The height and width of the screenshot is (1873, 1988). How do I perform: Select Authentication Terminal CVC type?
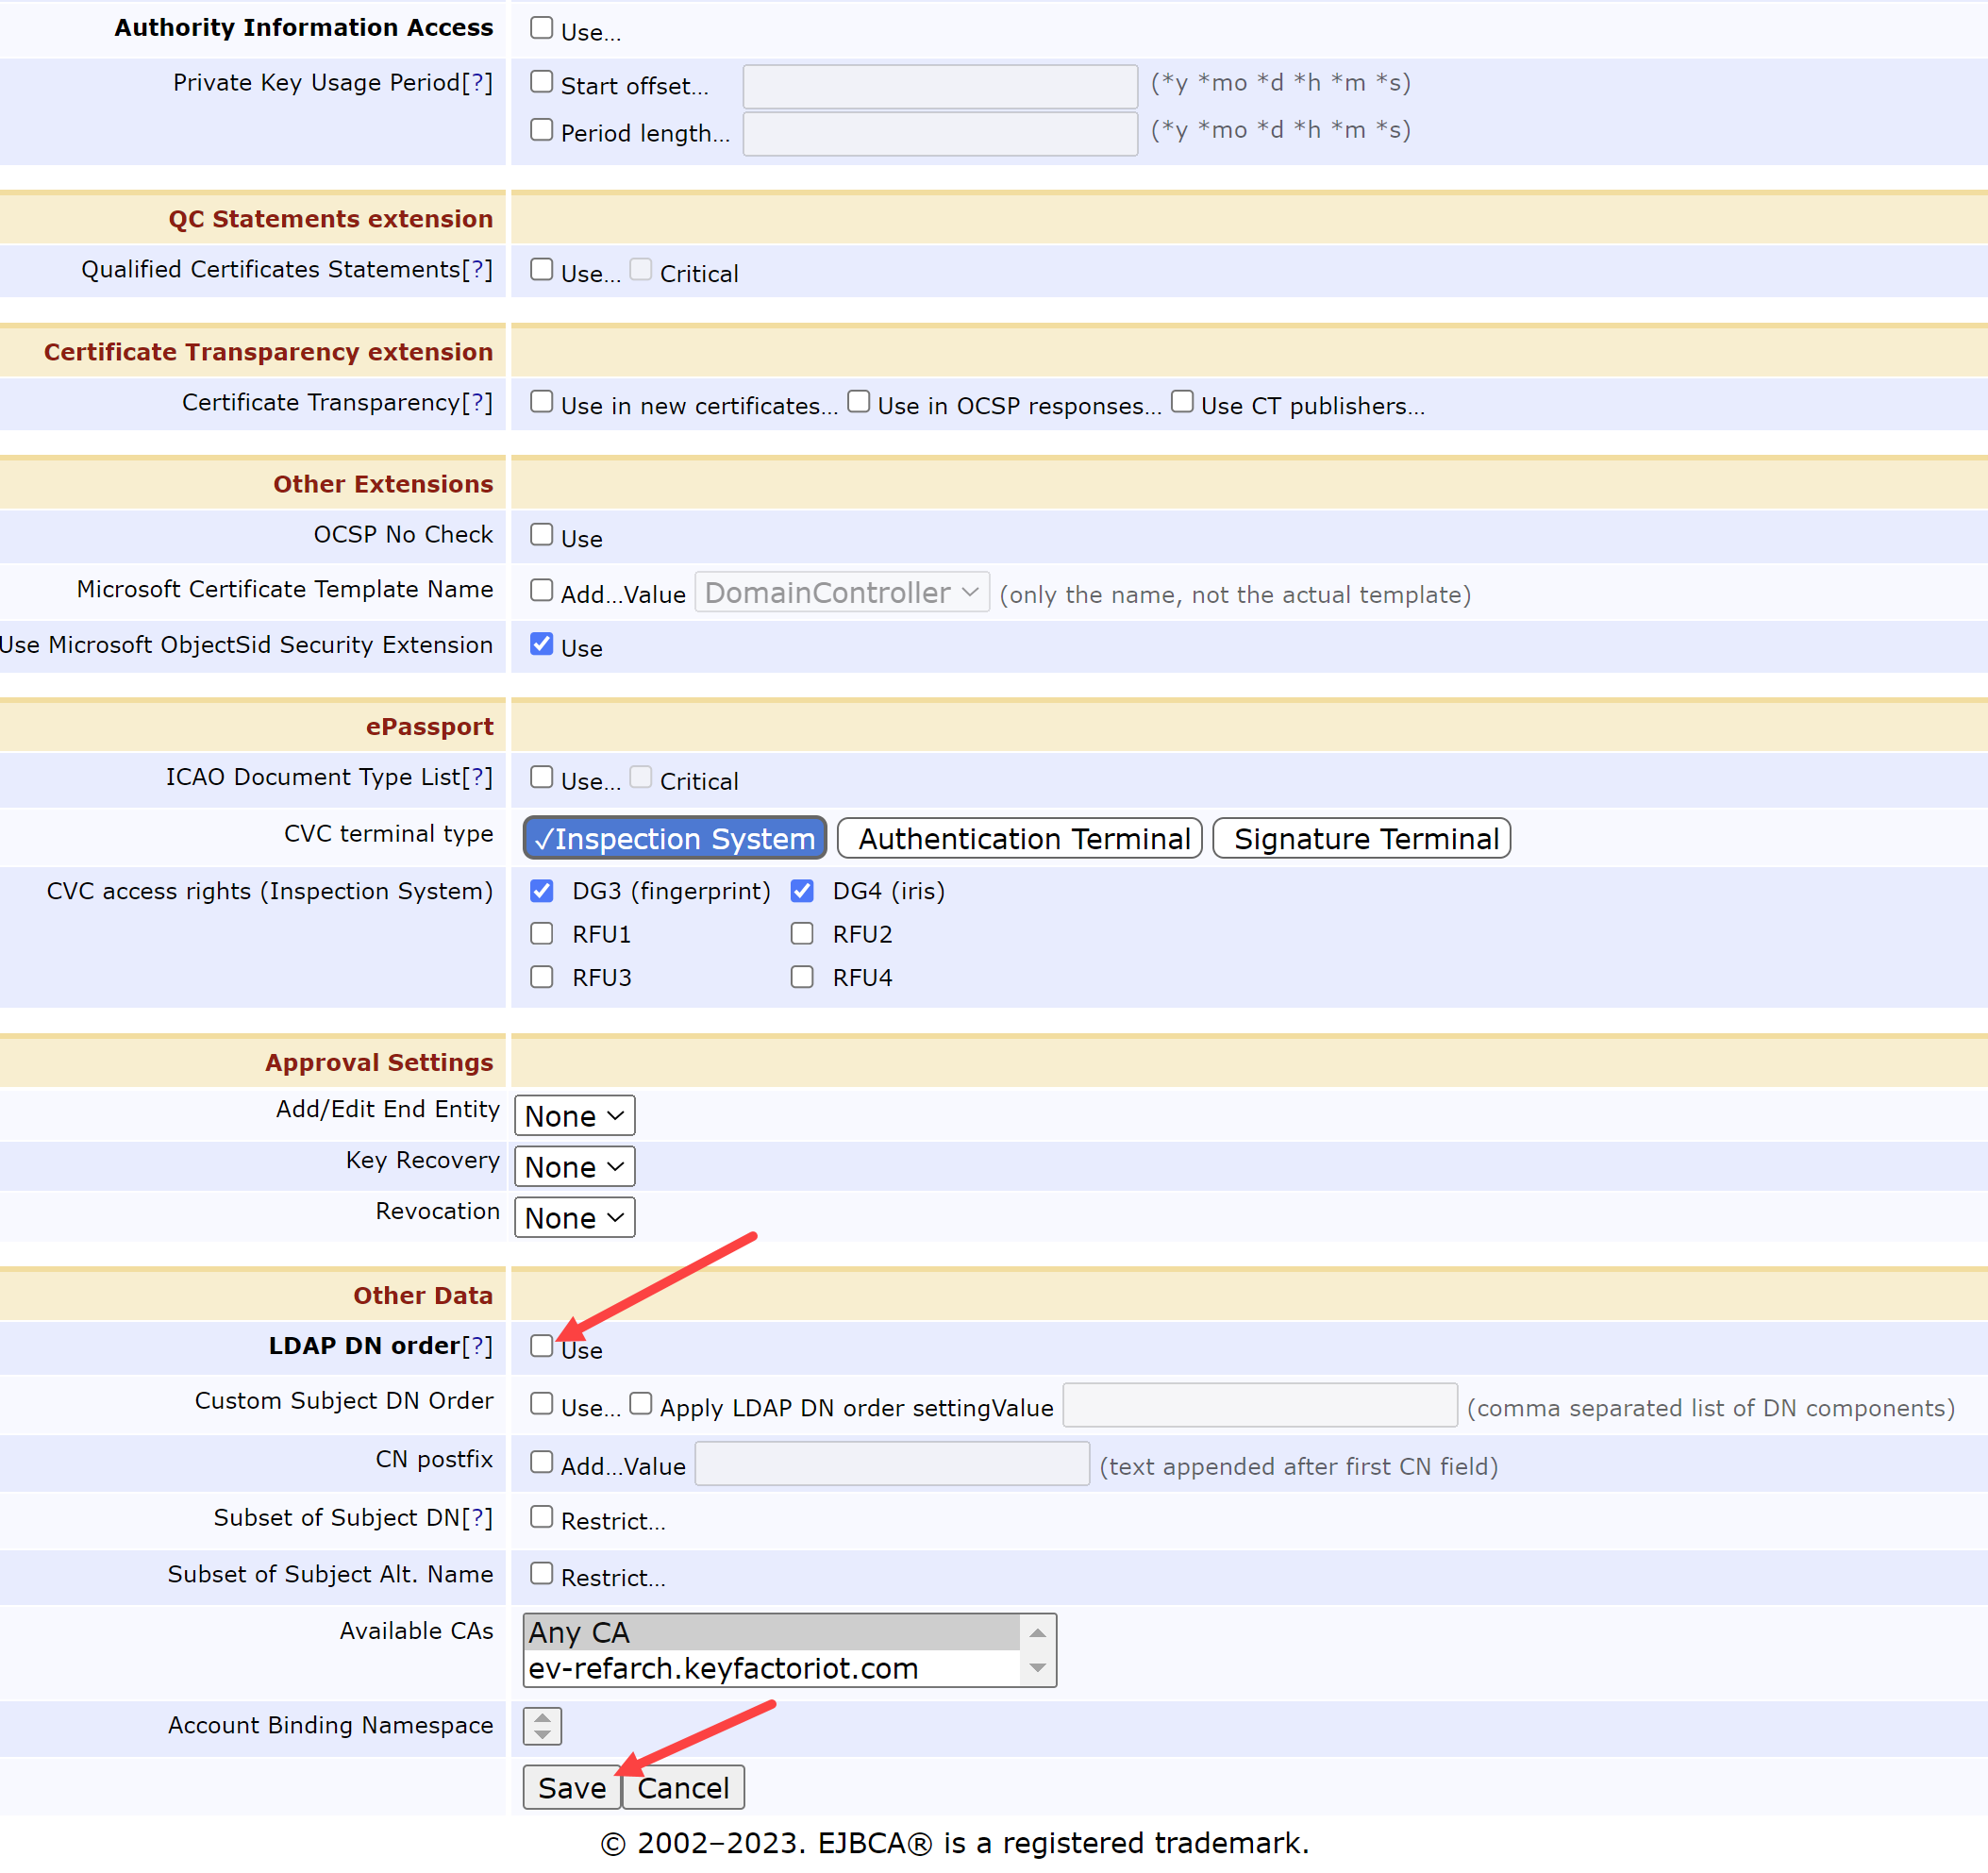coord(1019,839)
